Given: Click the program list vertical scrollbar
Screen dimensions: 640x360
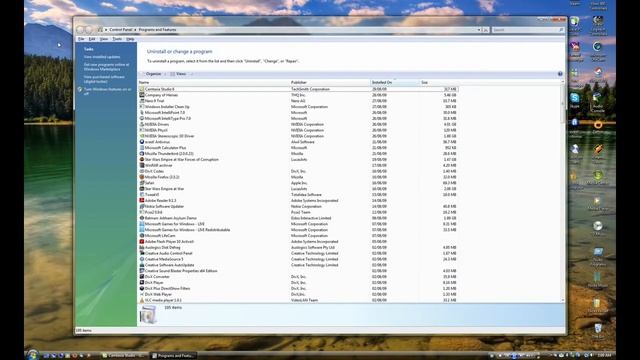Looking at the screenshot, I should coord(563,191).
